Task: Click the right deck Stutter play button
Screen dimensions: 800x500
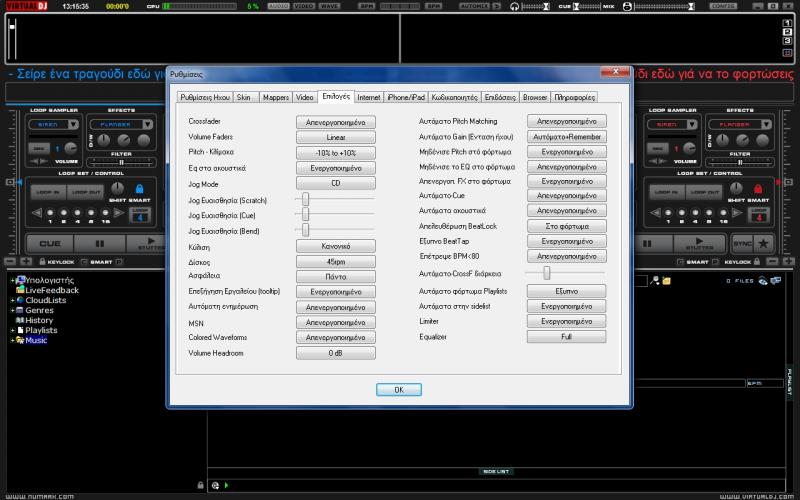Action: pos(699,243)
